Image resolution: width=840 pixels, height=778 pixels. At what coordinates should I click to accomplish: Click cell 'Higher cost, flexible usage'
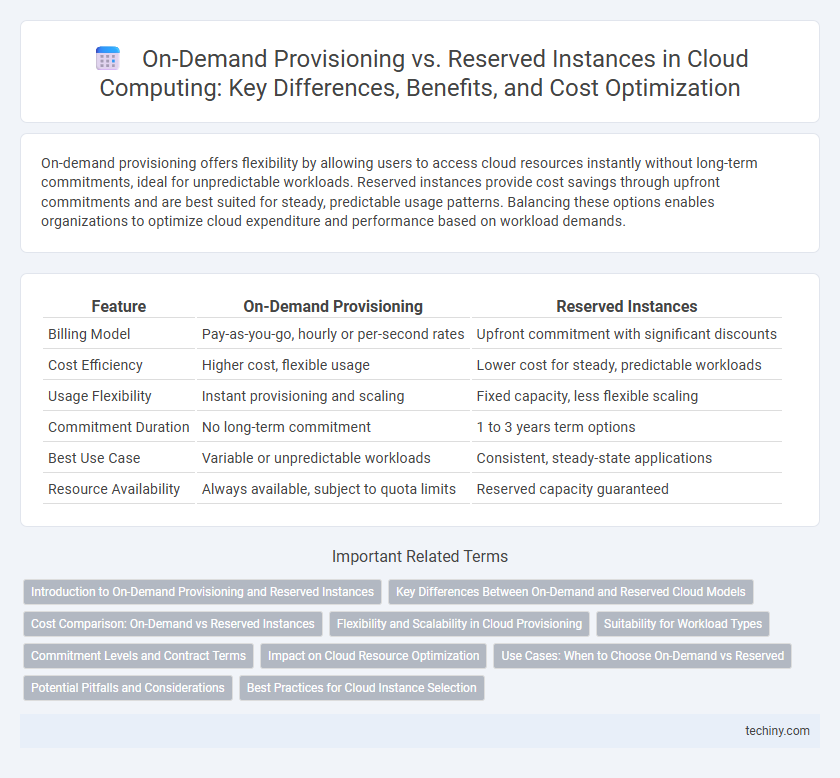tap(333, 365)
